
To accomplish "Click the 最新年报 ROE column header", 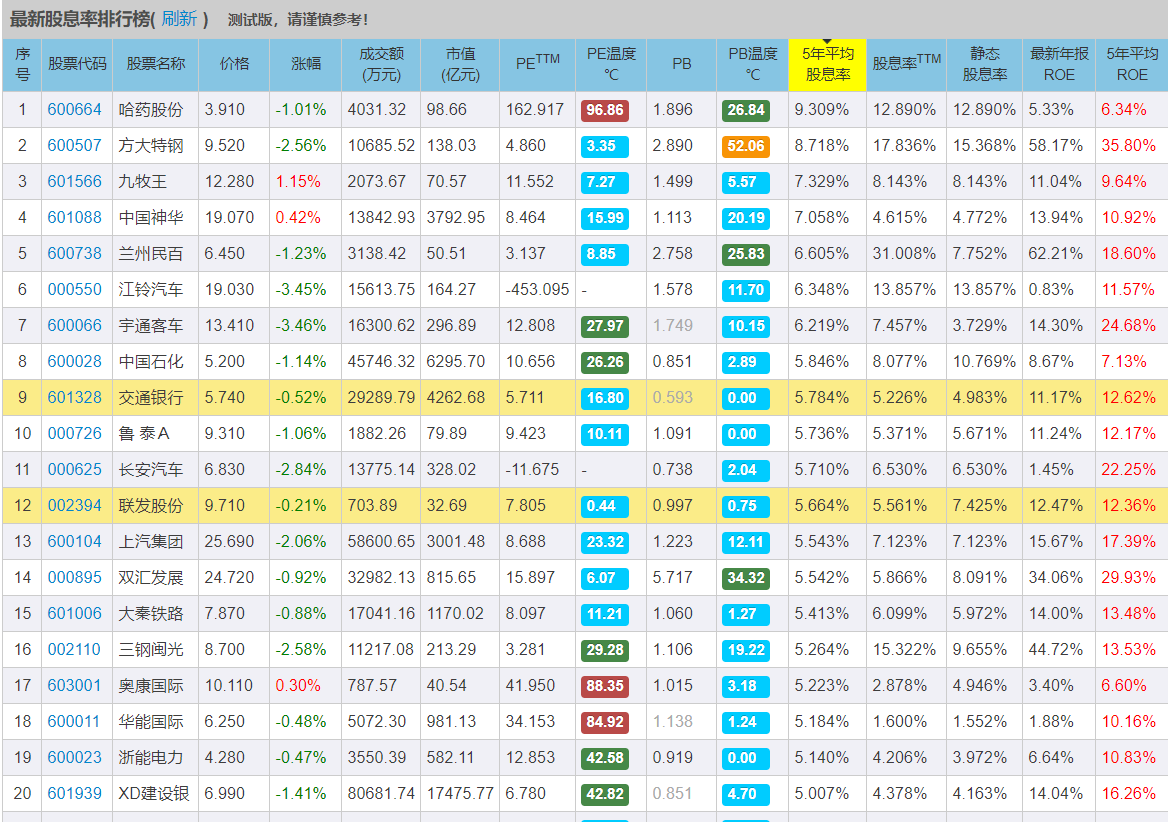I will 1058,64.
